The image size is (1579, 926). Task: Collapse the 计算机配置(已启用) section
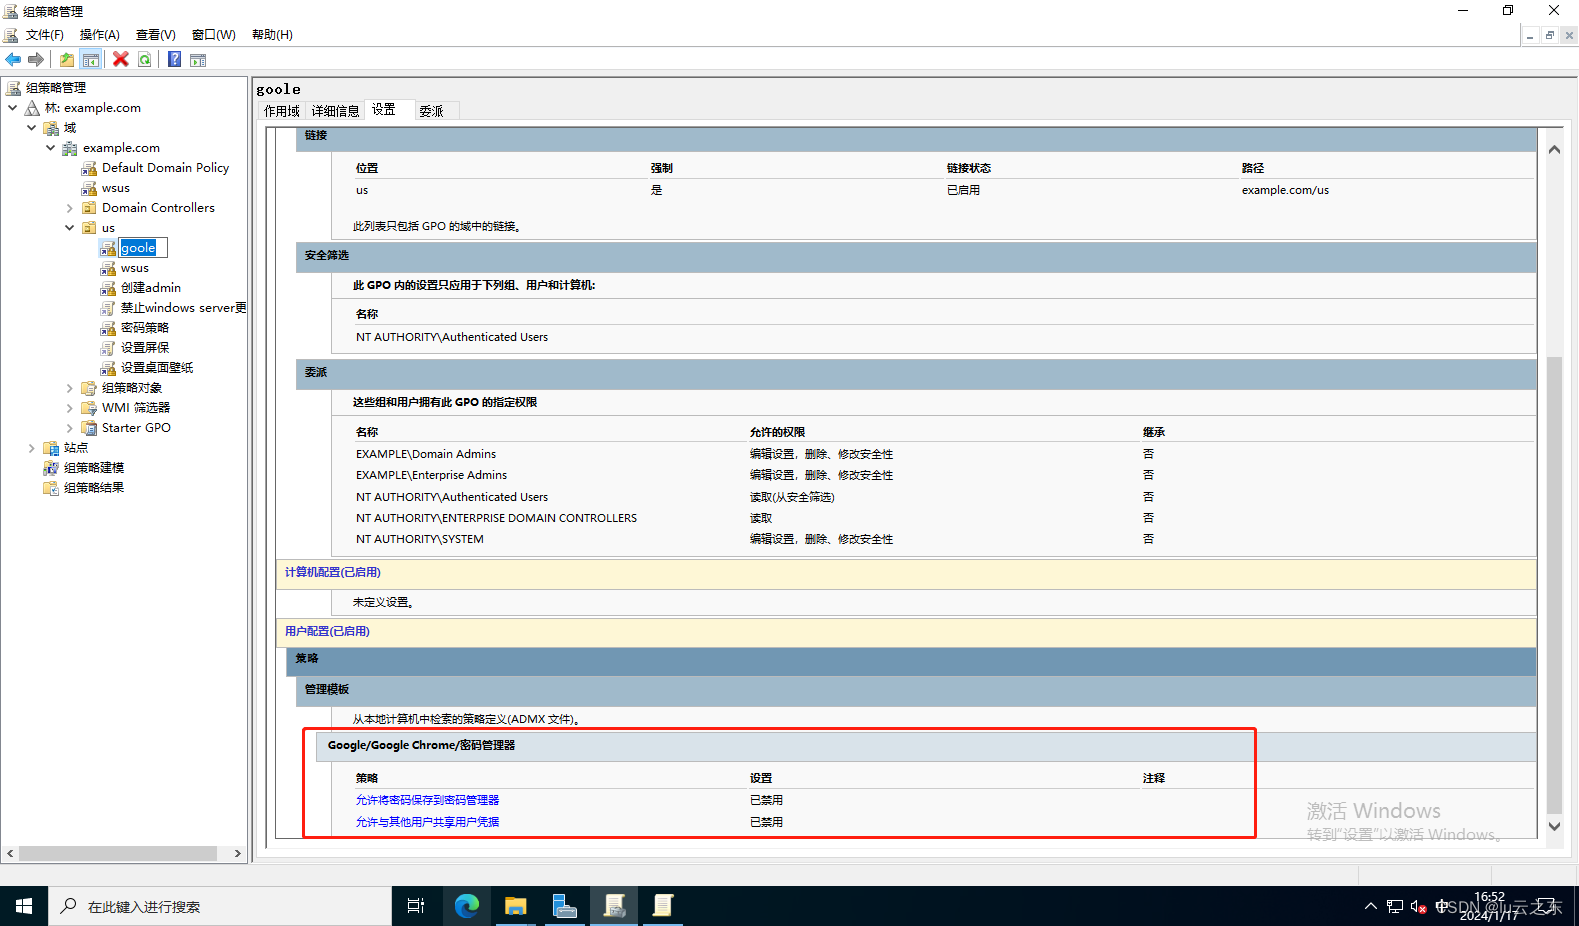coord(906,573)
